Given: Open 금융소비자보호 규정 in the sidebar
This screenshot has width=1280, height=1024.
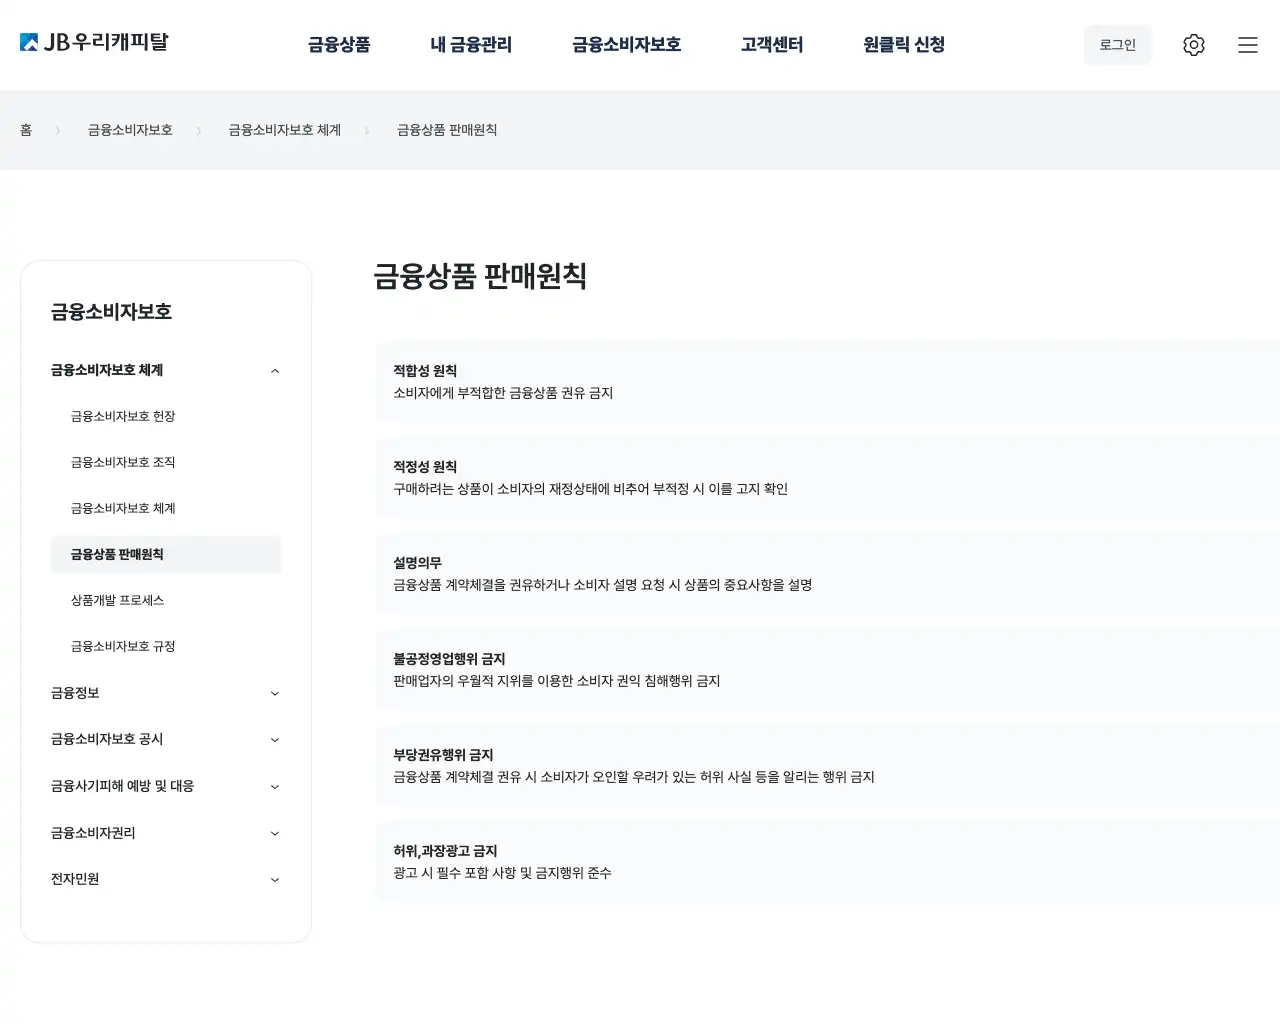Looking at the screenshot, I should (123, 646).
